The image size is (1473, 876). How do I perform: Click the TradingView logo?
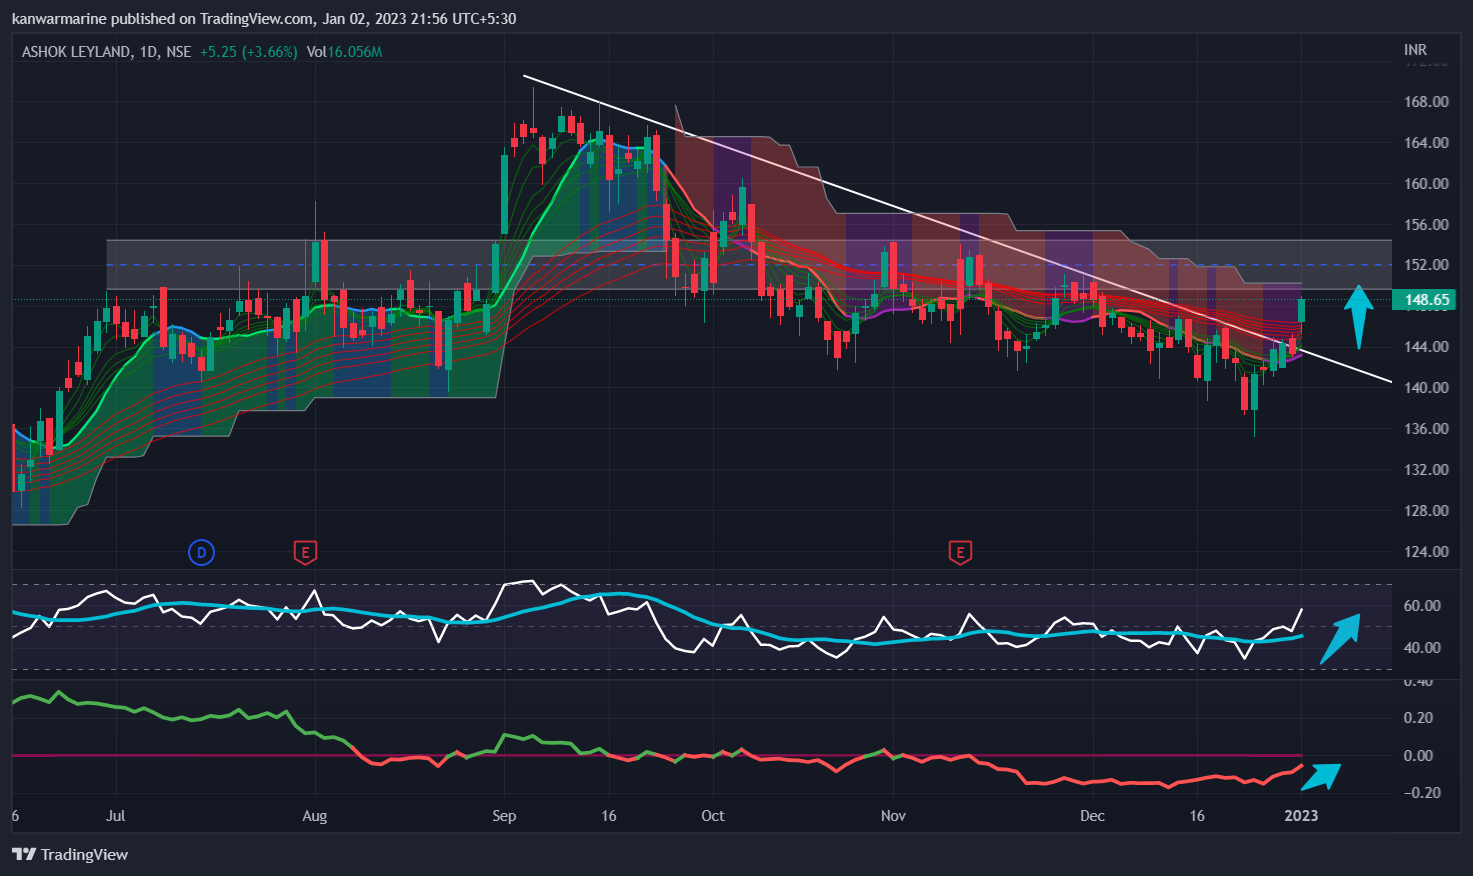(x=70, y=854)
